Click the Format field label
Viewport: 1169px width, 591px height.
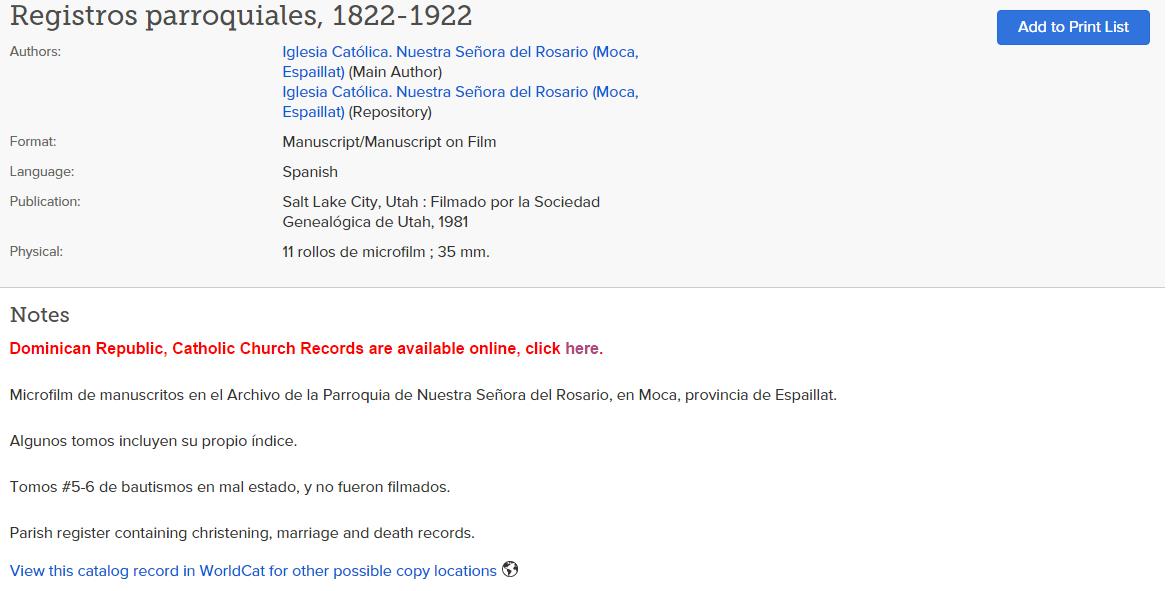[33, 141]
